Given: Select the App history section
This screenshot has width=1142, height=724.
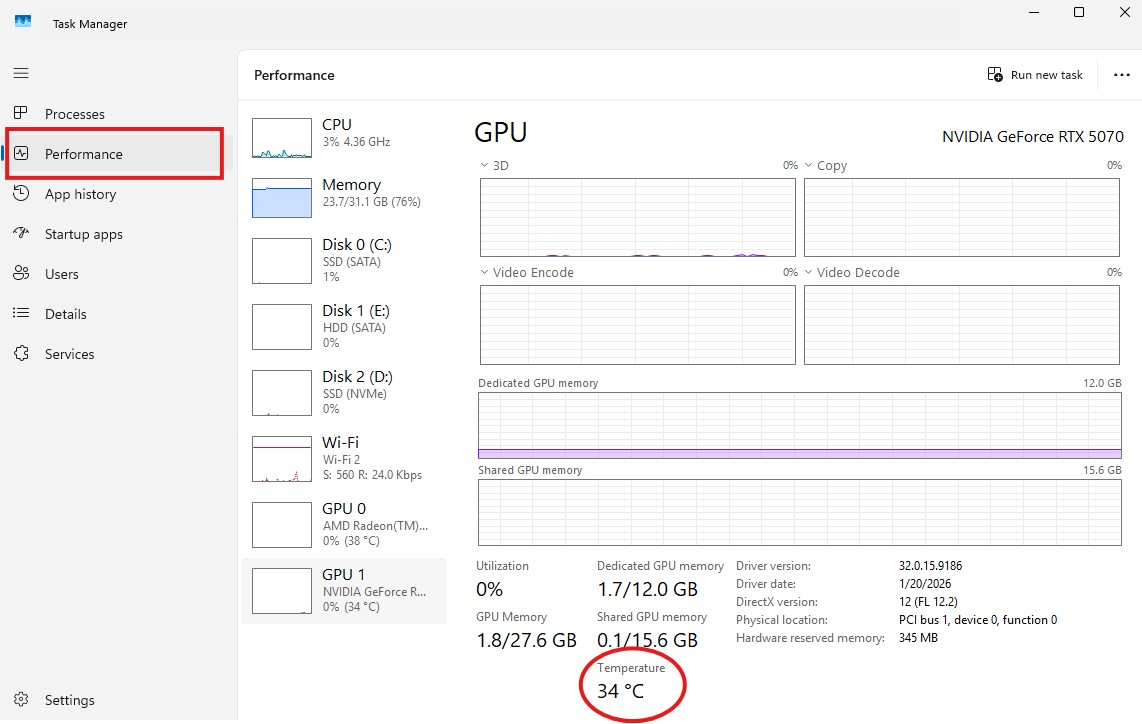Looking at the screenshot, I should [80, 194].
